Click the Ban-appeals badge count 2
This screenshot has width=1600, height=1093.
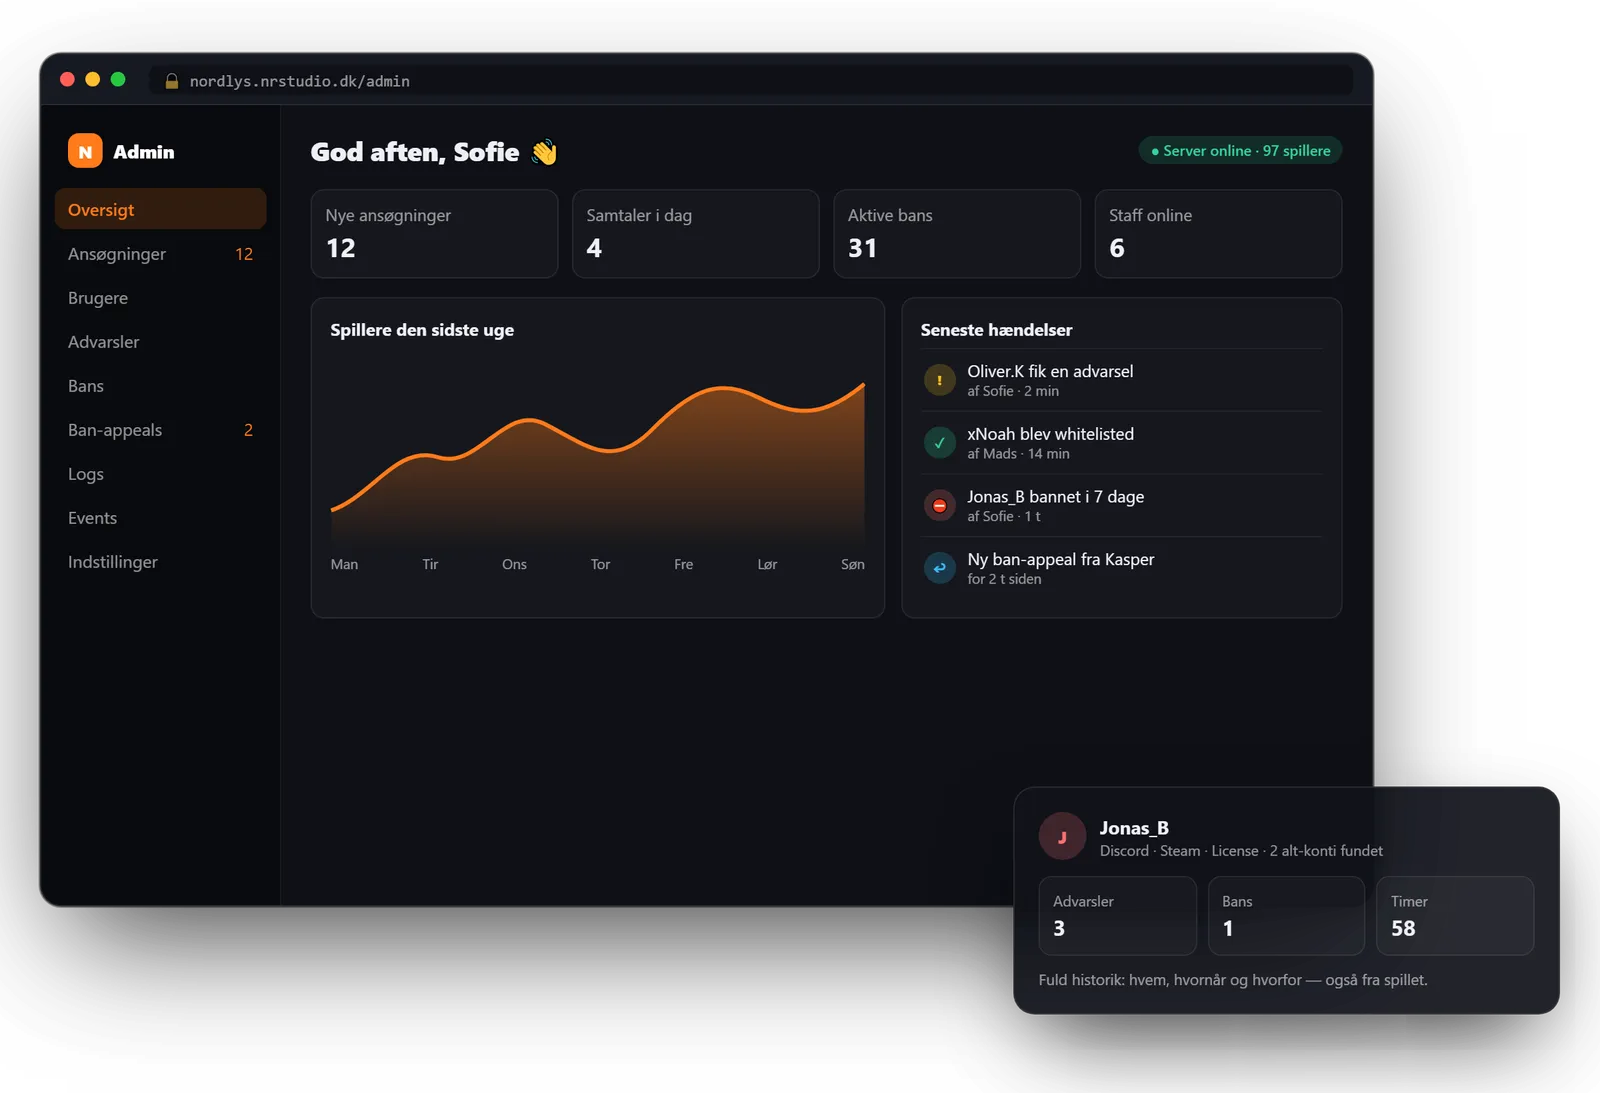coord(248,430)
